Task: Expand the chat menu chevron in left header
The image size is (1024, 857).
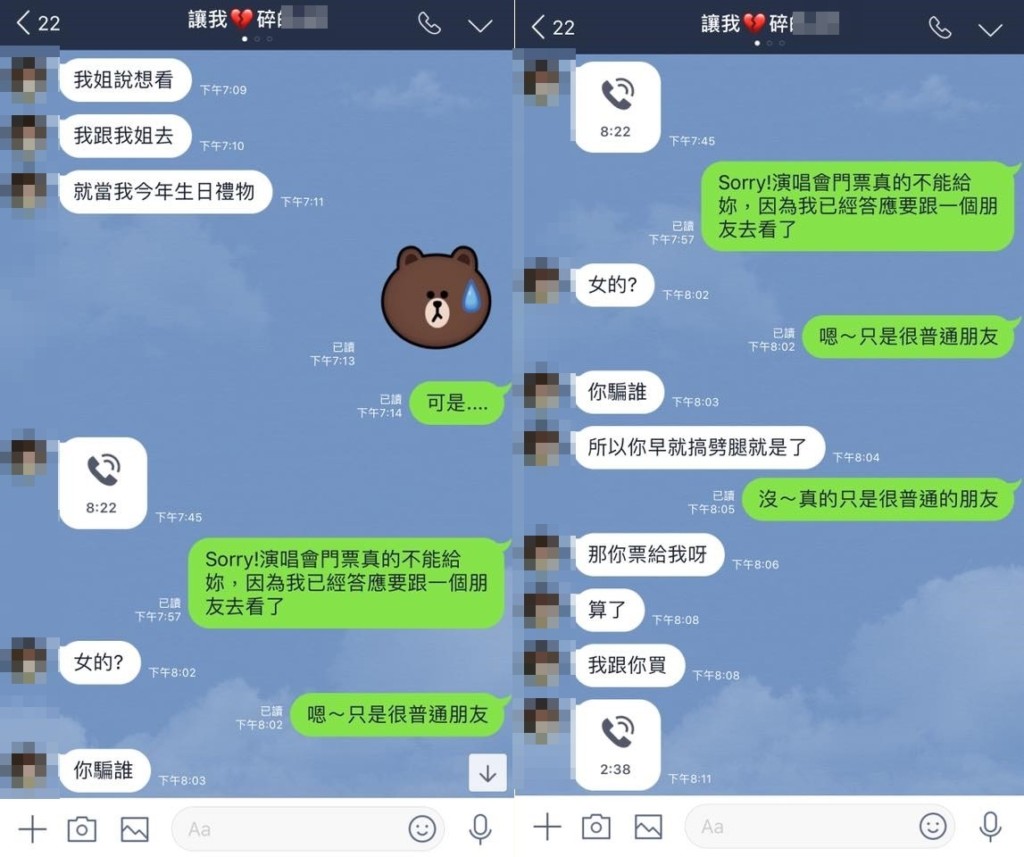Action: 481,25
